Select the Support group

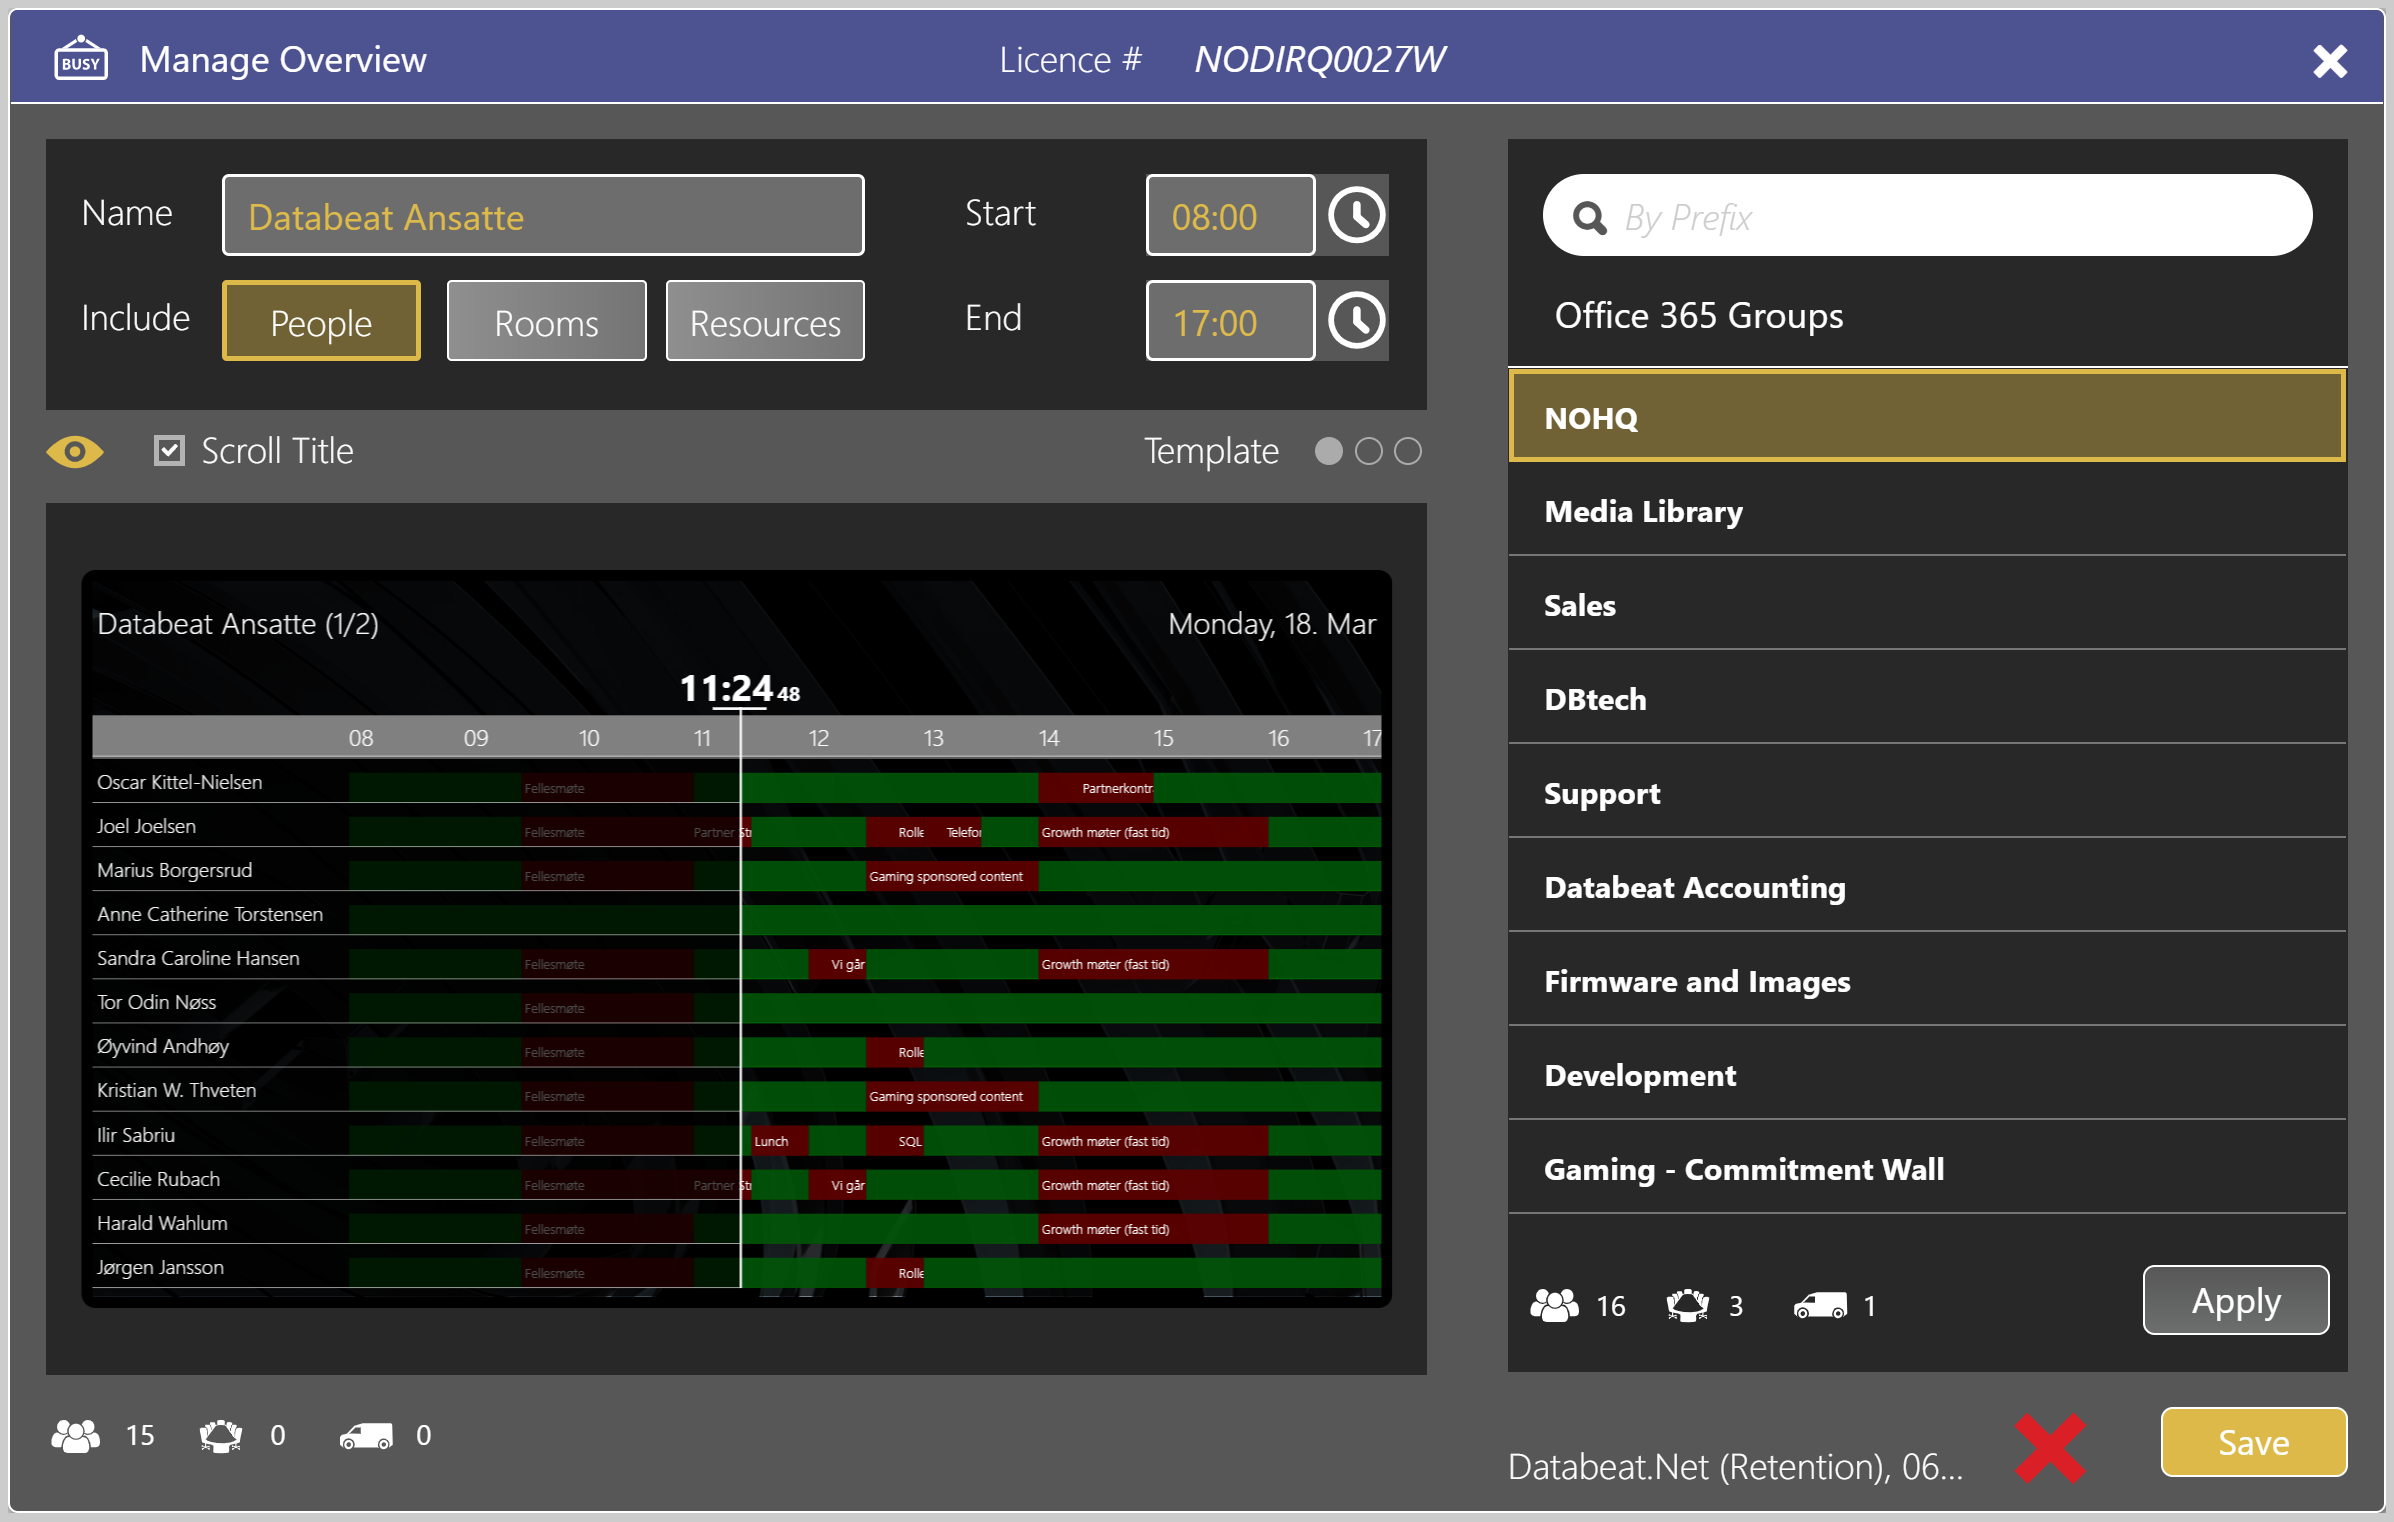pos(1927,793)
